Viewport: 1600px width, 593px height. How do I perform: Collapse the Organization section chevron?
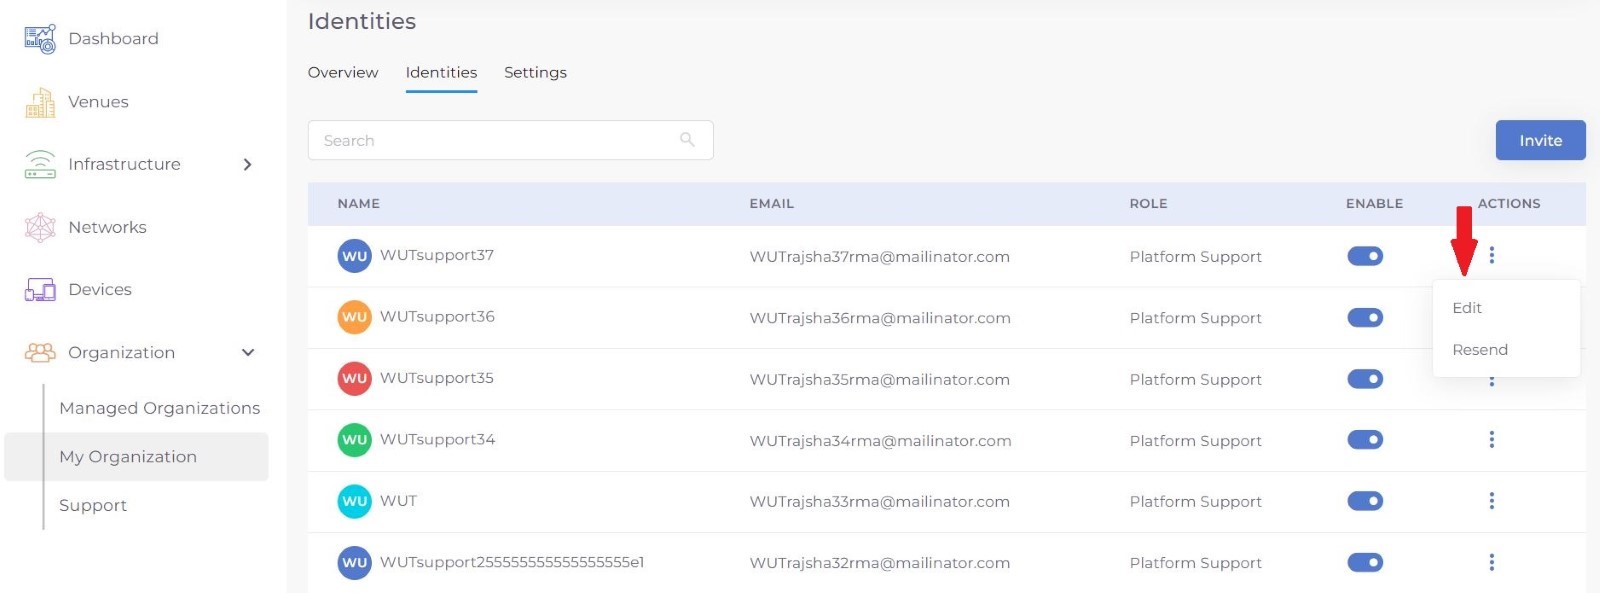248,352
